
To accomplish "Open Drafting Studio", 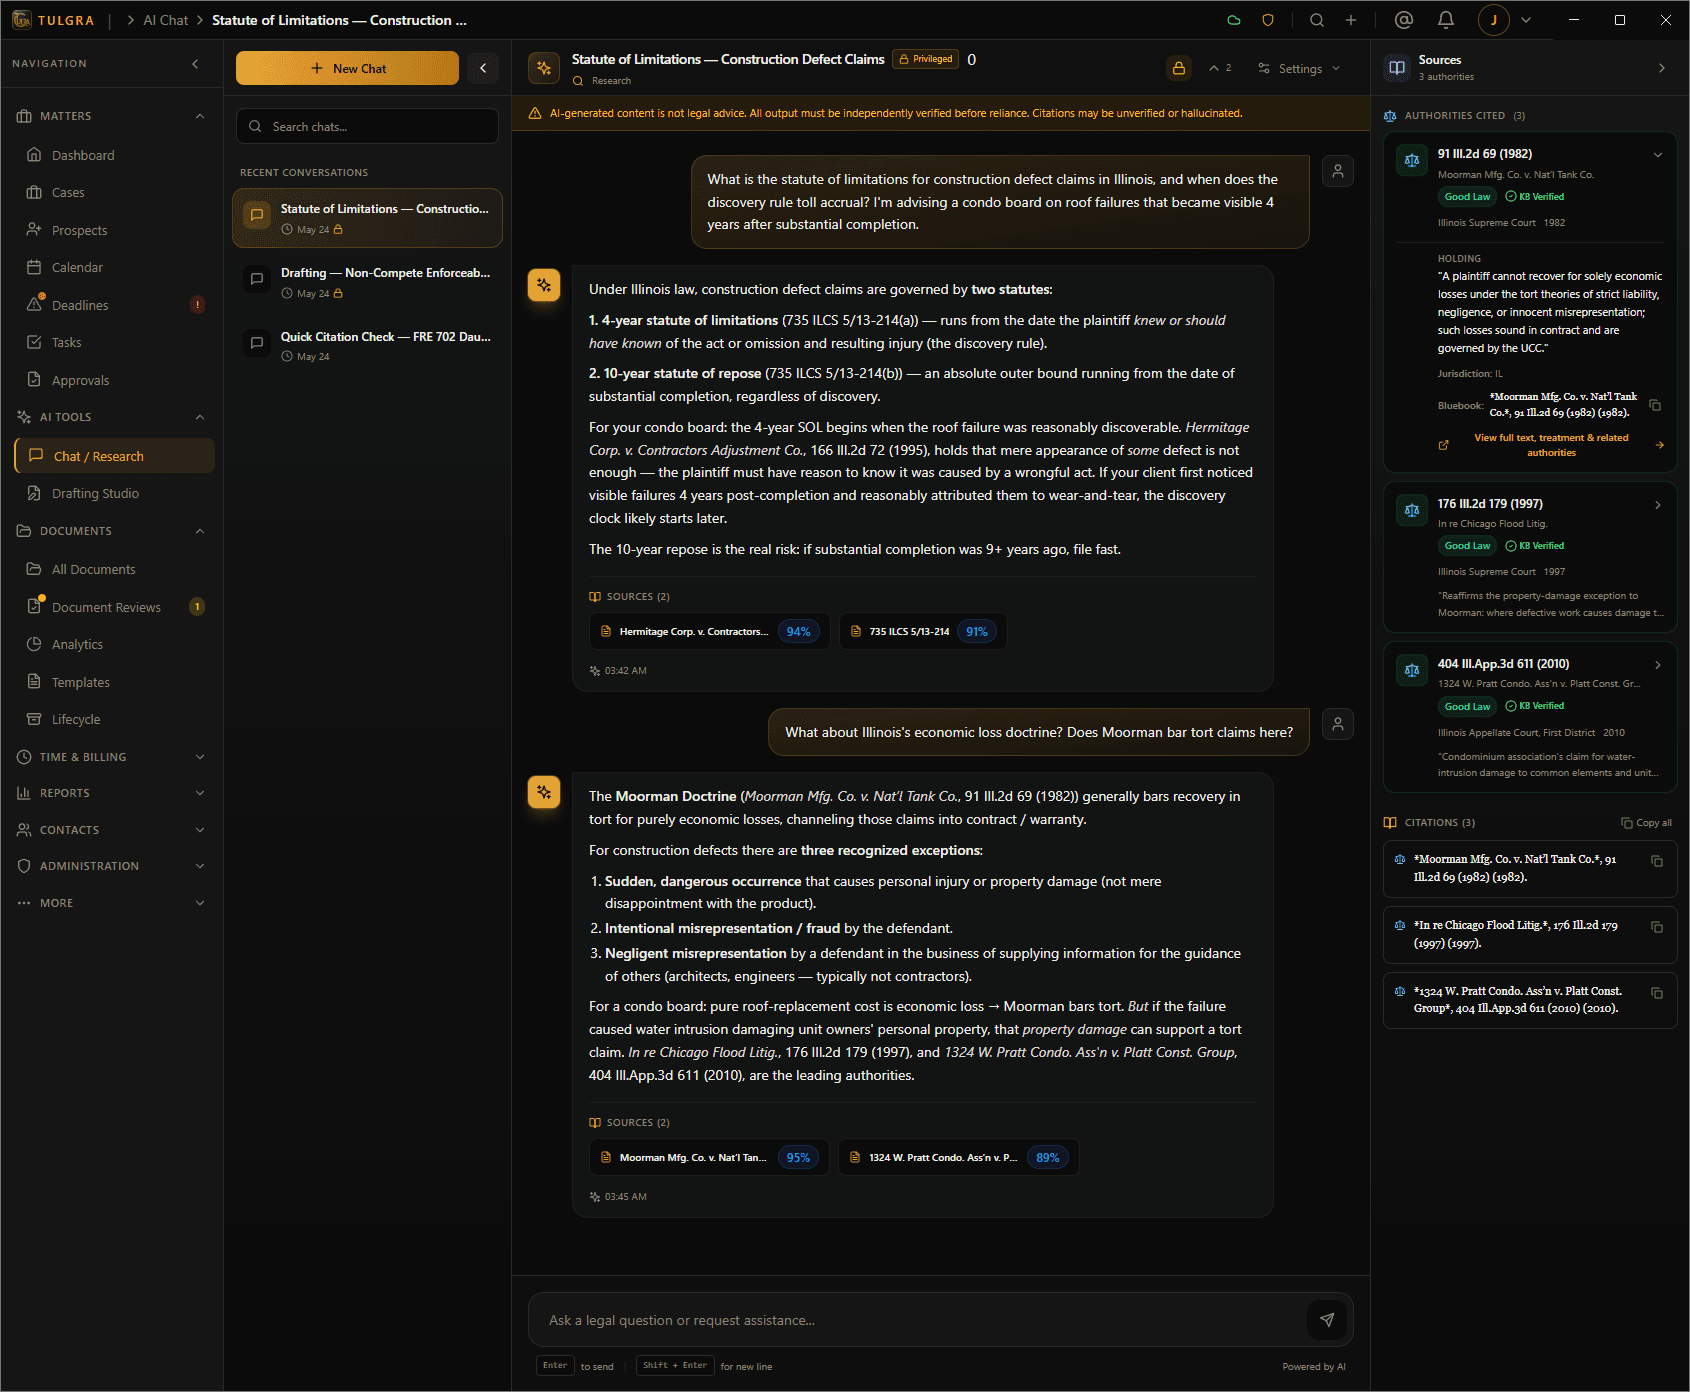I will (114, 493).
